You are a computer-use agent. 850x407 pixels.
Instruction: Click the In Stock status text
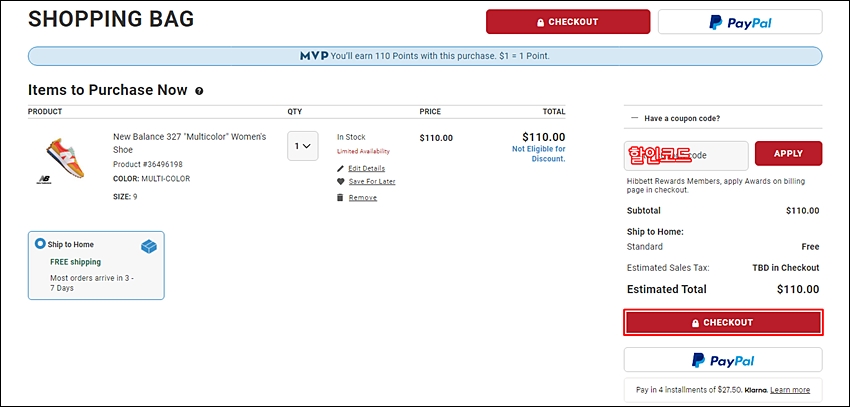[351, 137]
